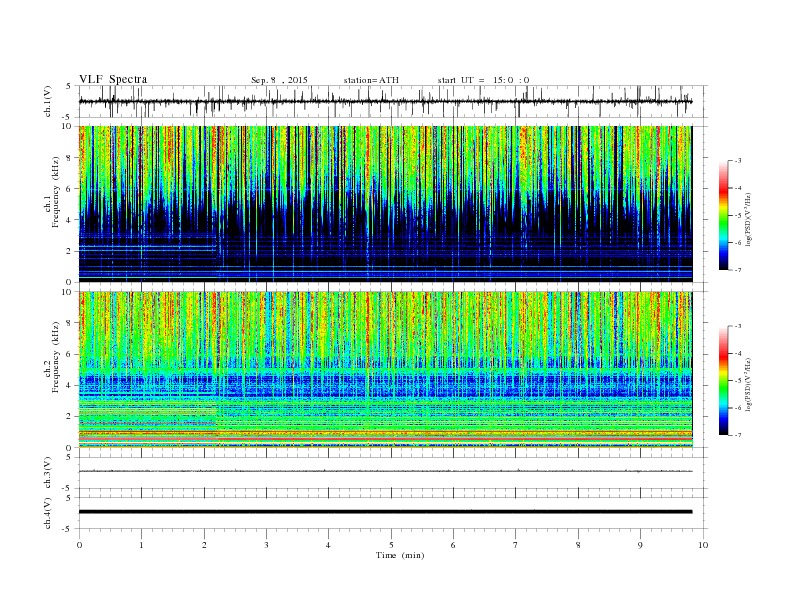Click the 'VLF Spectra' plot title
792x612 pixels.
(113, 79)
